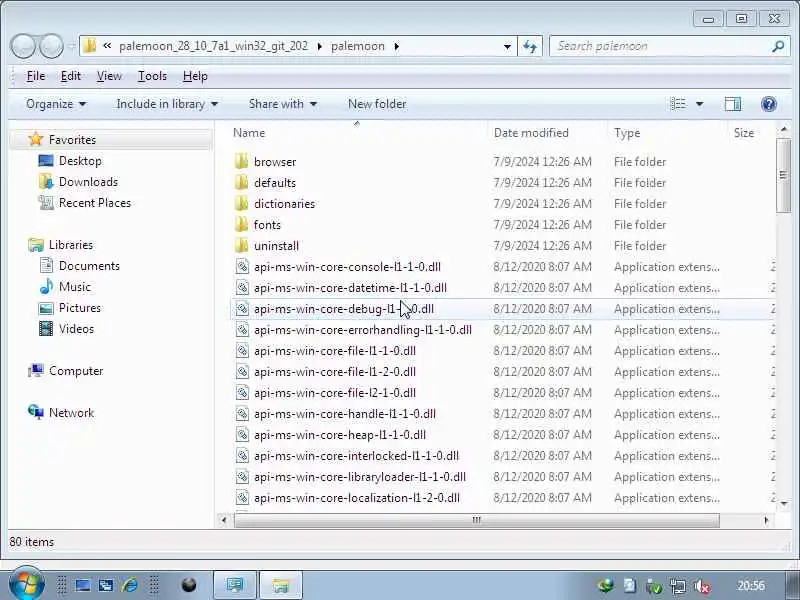The height and width of the screenshot is (600, 800).
Task: Click the Desktop icon in the navigation pane
Action: pyautogui.click(x=46, y=161)
